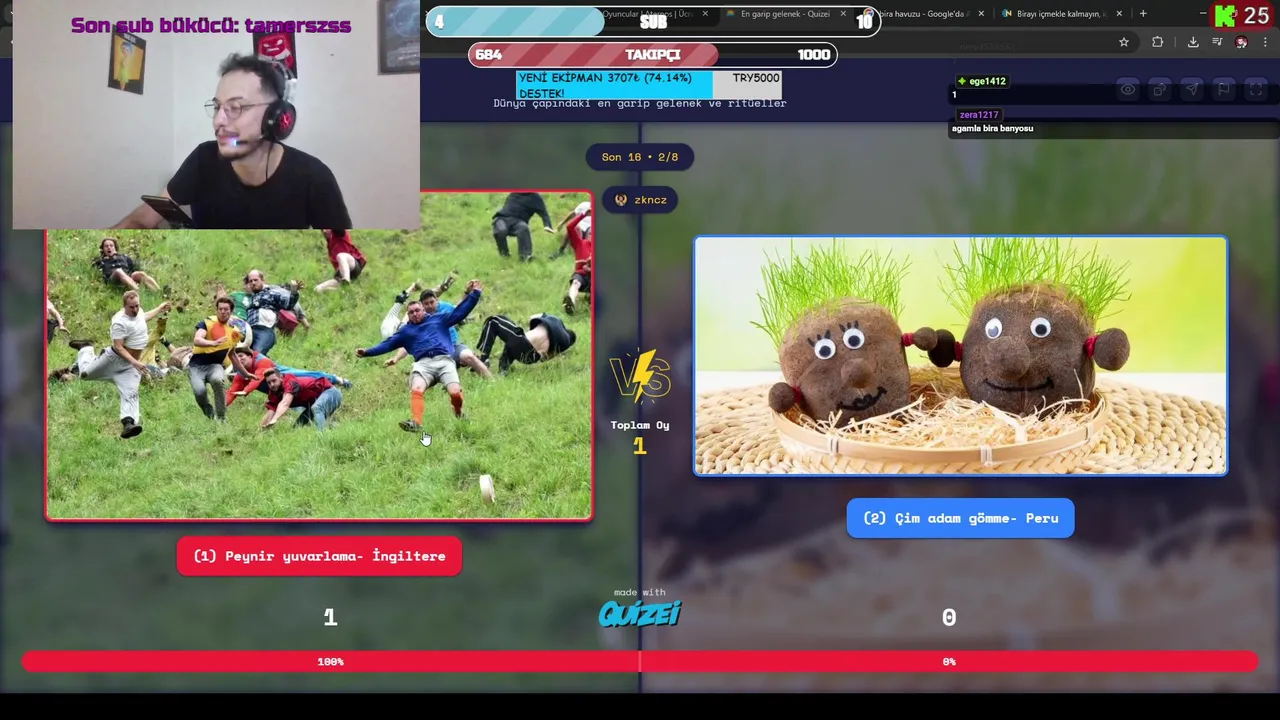Click the share icon next to the eye

point(1160,90)
